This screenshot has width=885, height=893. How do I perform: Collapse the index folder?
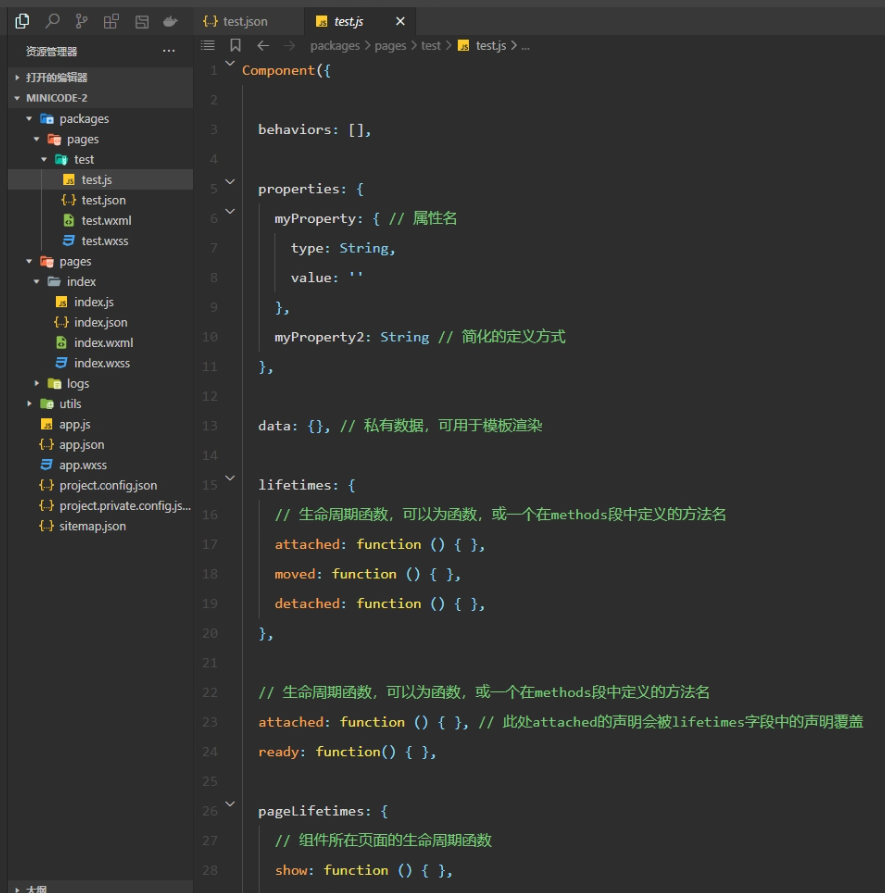[36, 281]
